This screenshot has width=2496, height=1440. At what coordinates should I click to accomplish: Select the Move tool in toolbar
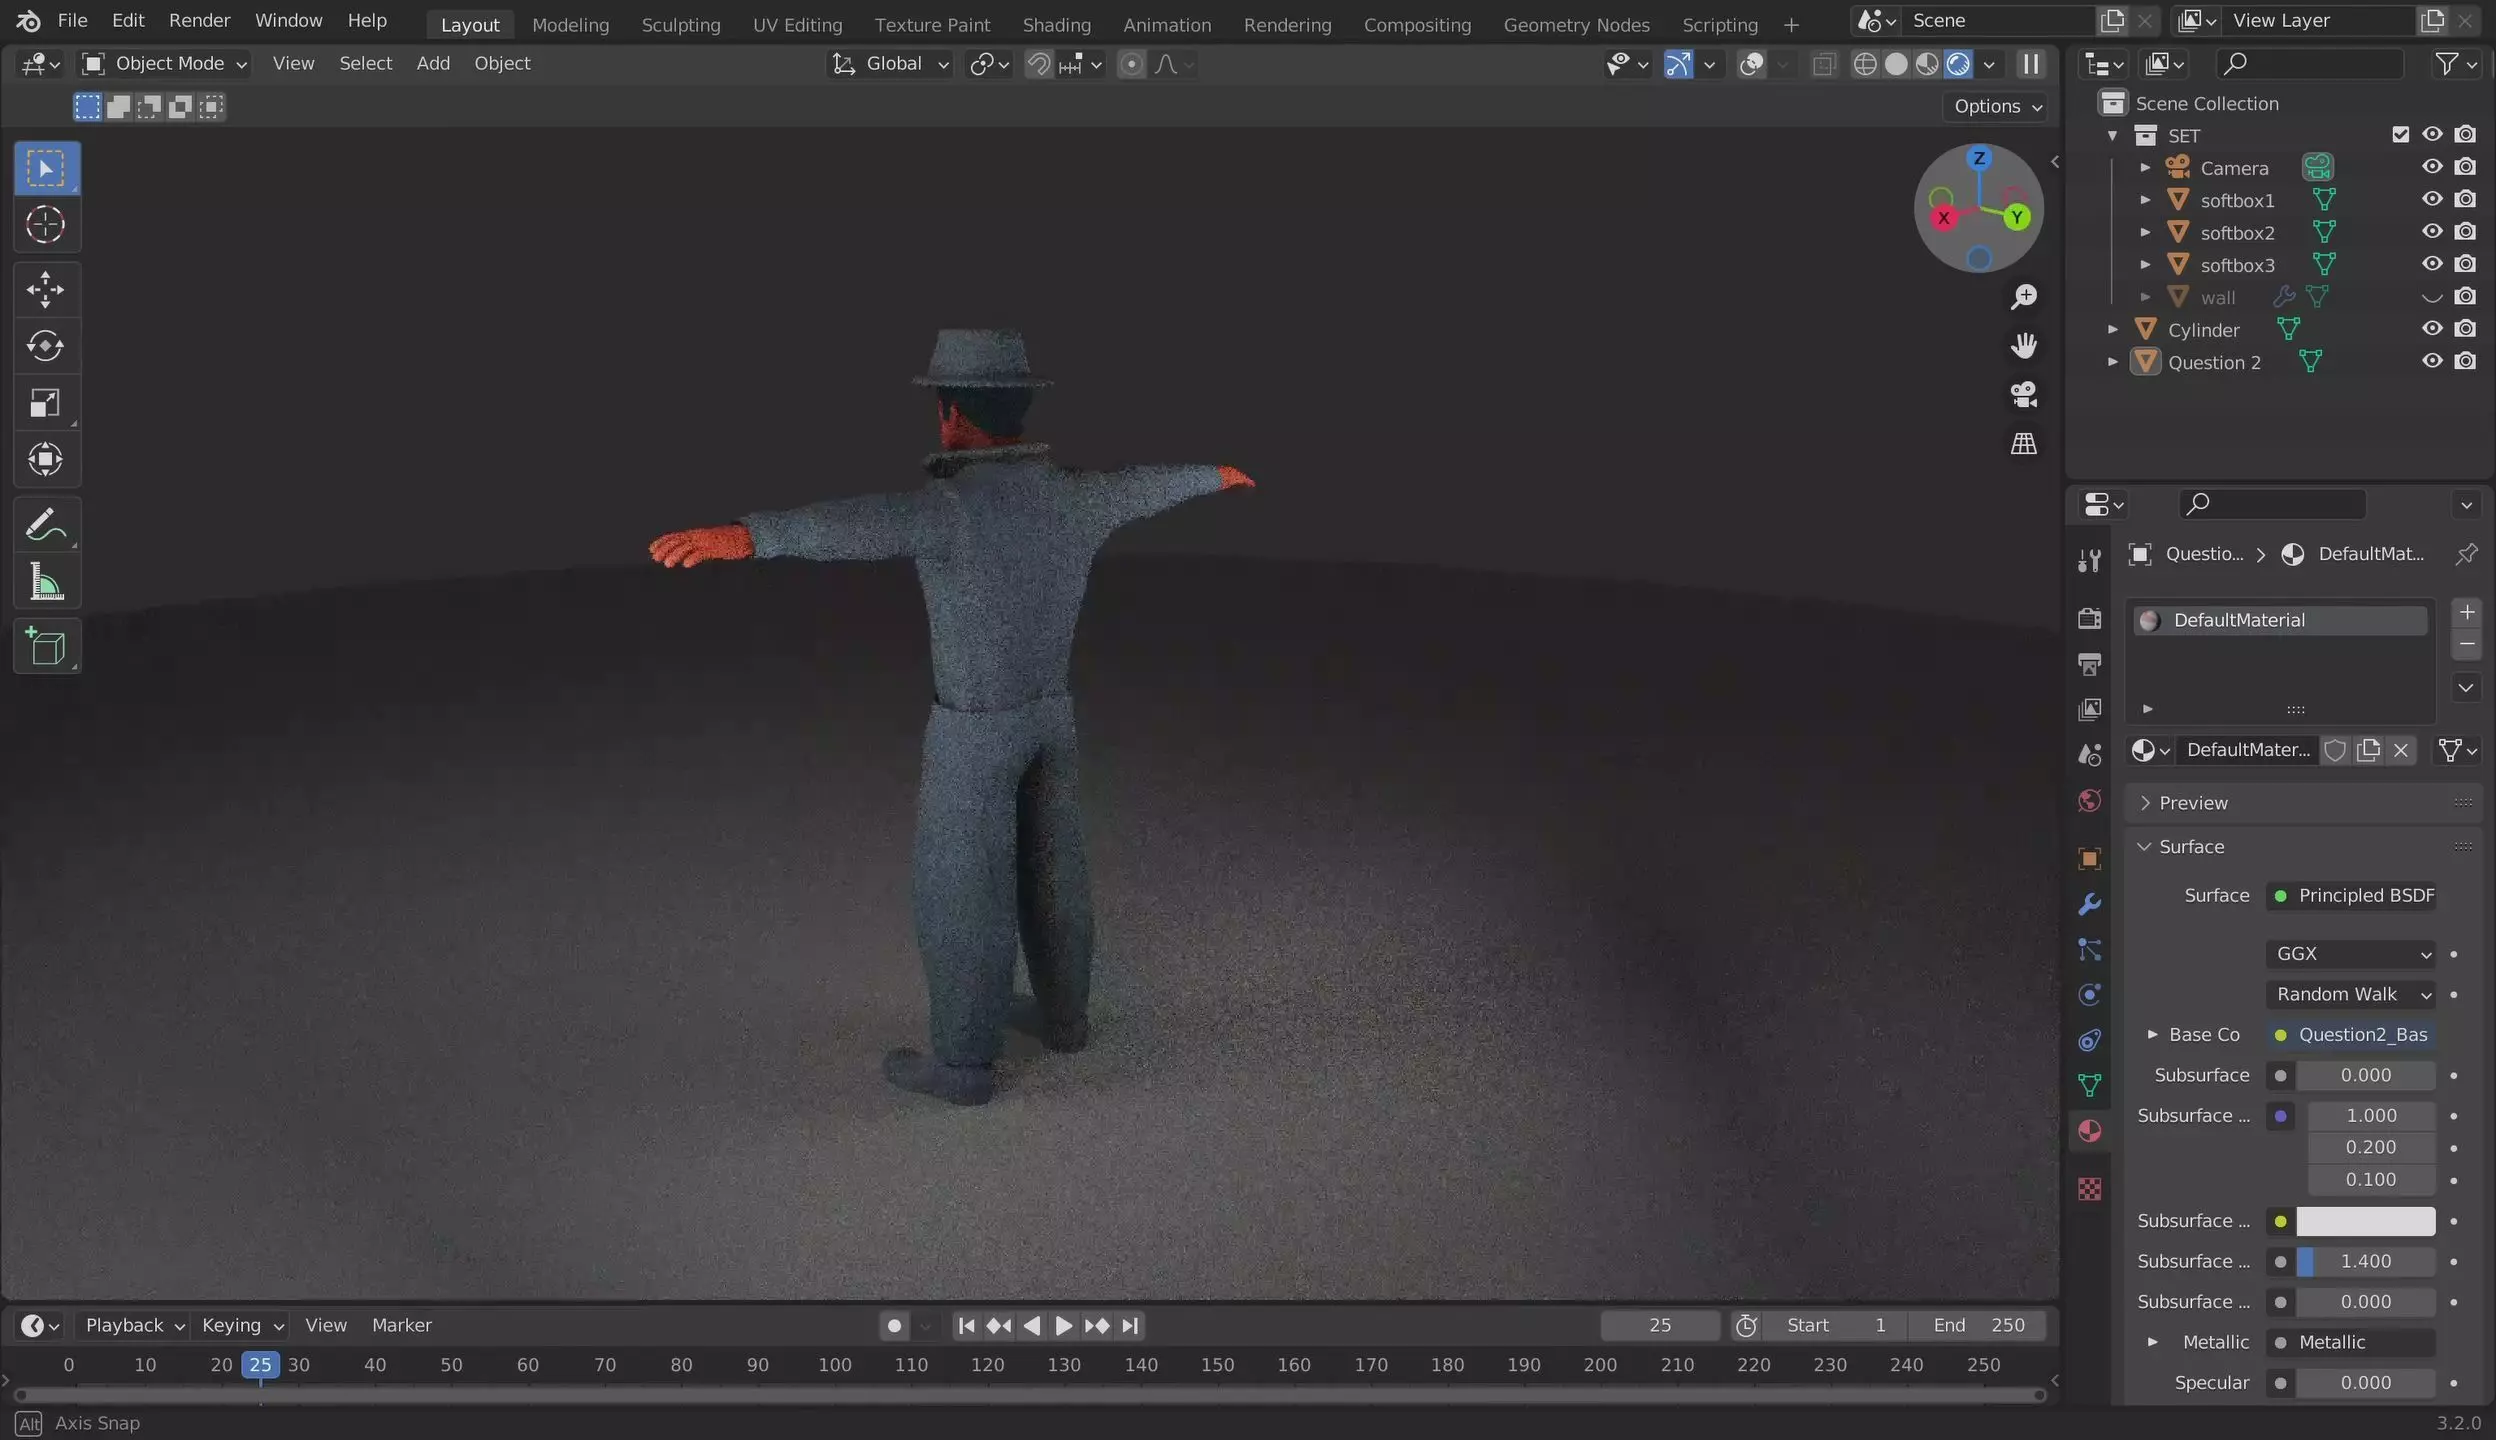[45, 290]
